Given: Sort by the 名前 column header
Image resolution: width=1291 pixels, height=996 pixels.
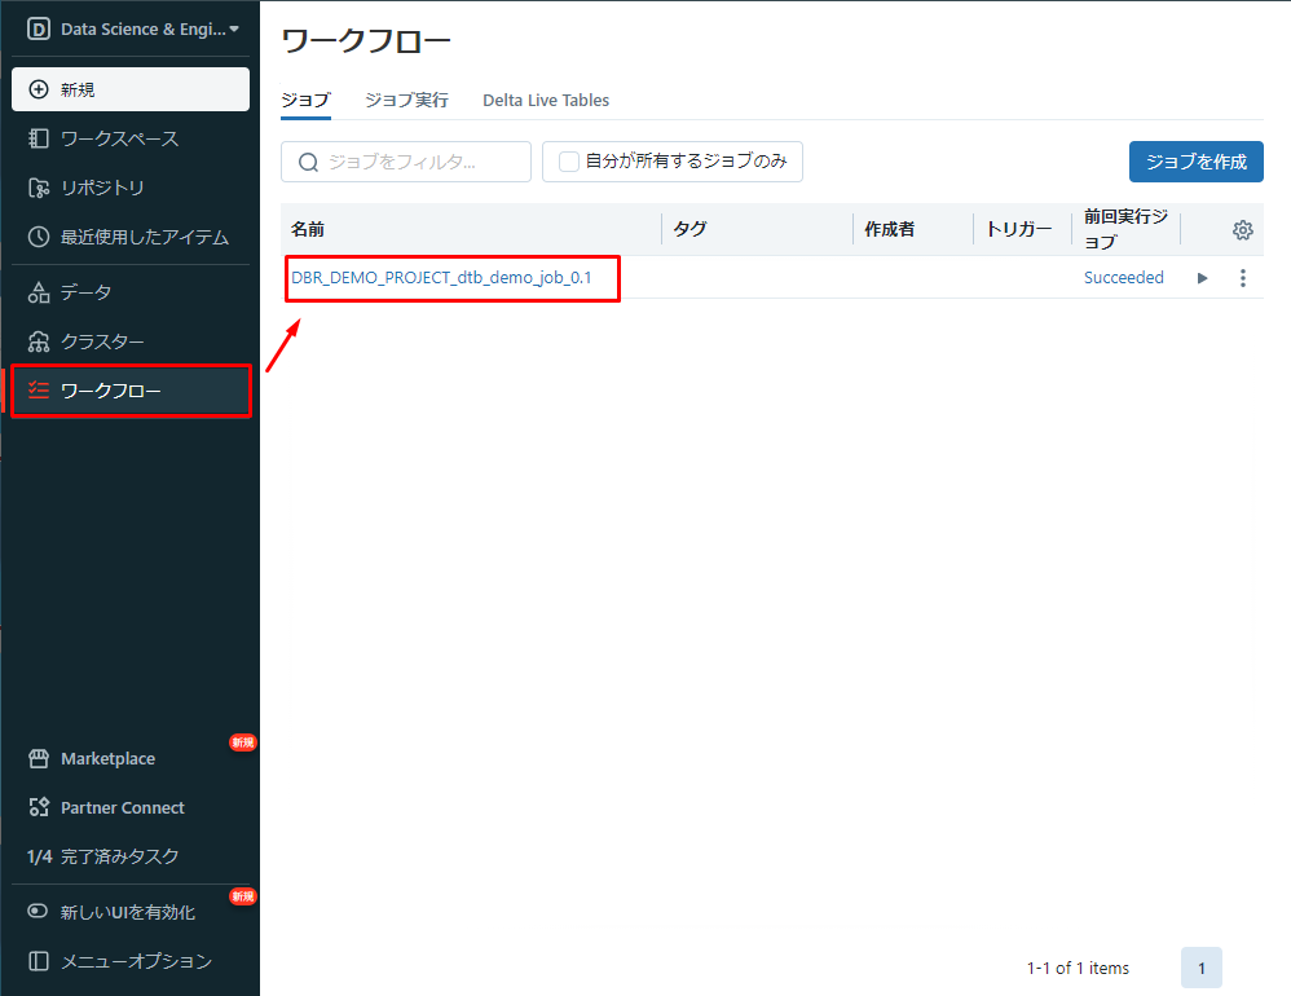Looking at the screenshot, I should click(x=308, y=230).
